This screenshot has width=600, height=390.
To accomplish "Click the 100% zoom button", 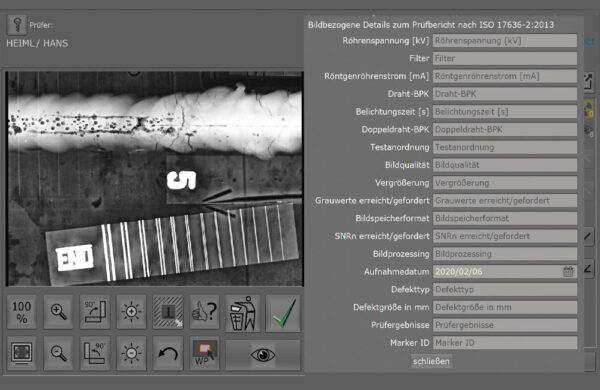I will click(21, 312).
